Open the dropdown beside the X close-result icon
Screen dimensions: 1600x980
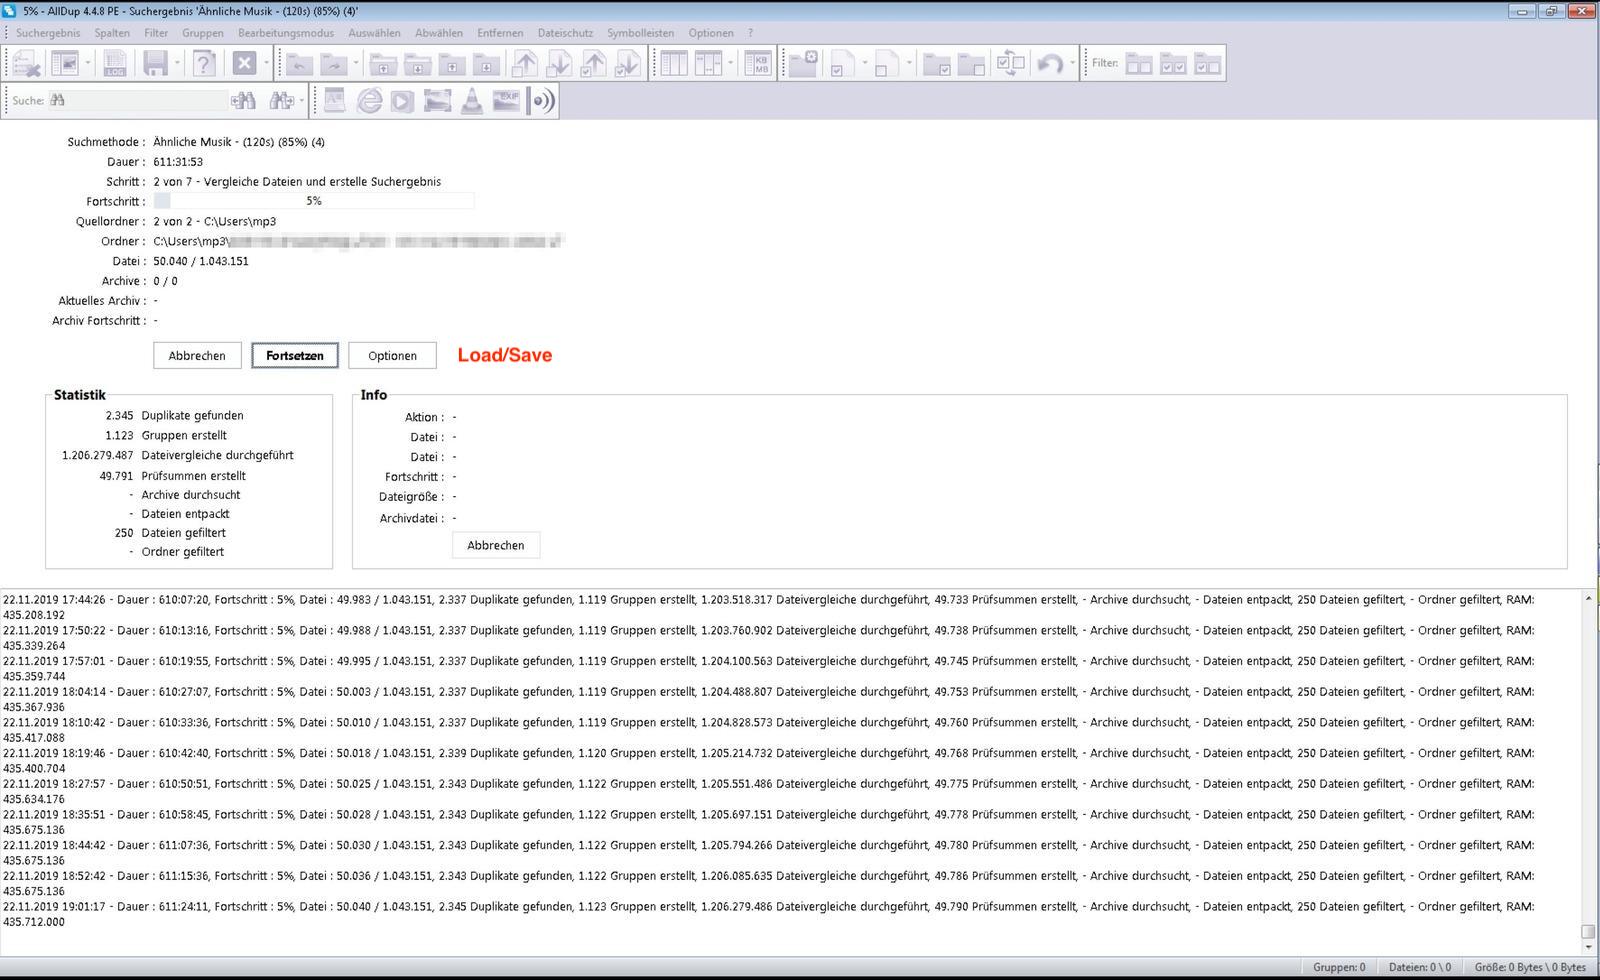266,64
